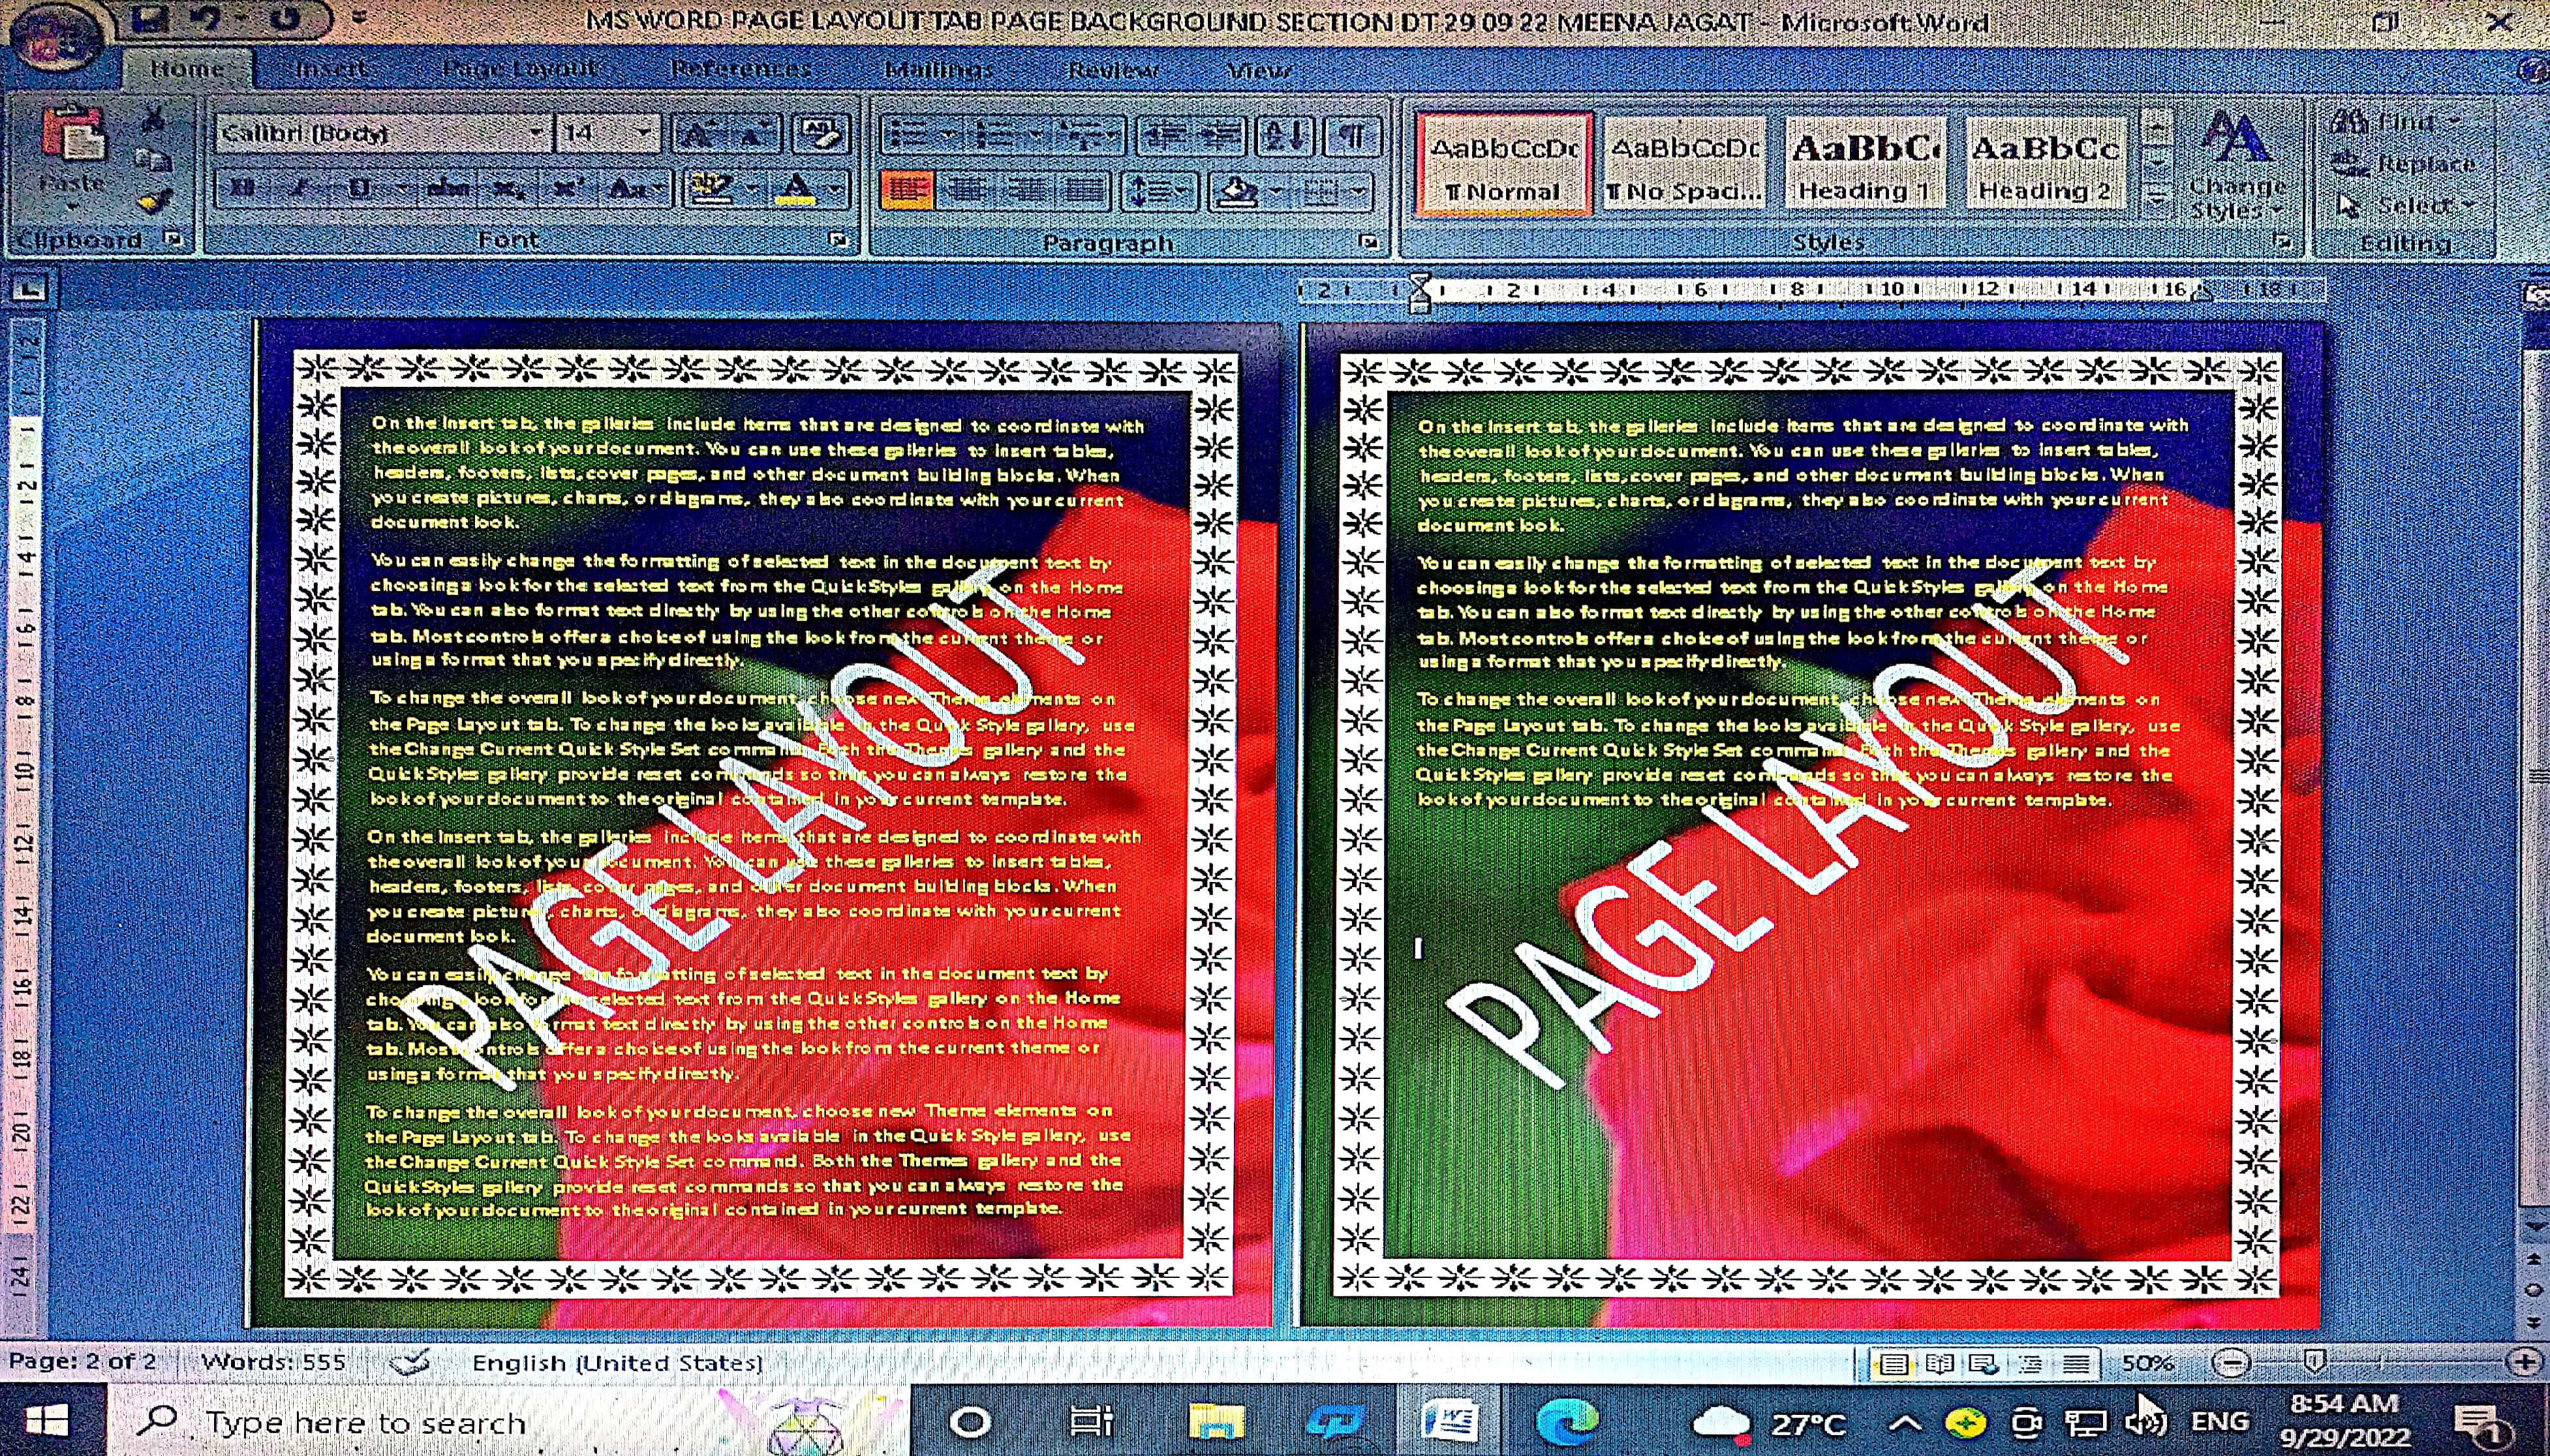Image resolution: width=2550 pixels, height=1456 pixels.
Task: Click the Paste clipboard icon
Action: 72,135
